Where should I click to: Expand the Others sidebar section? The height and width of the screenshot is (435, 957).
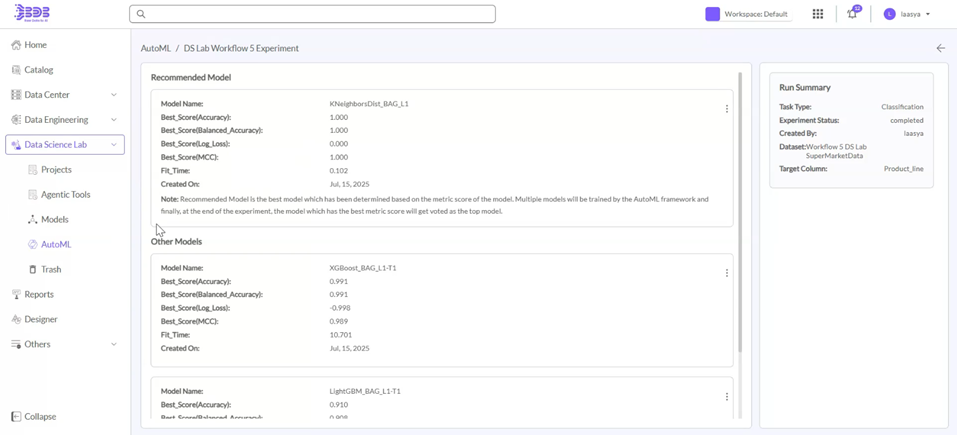point(113,344)
